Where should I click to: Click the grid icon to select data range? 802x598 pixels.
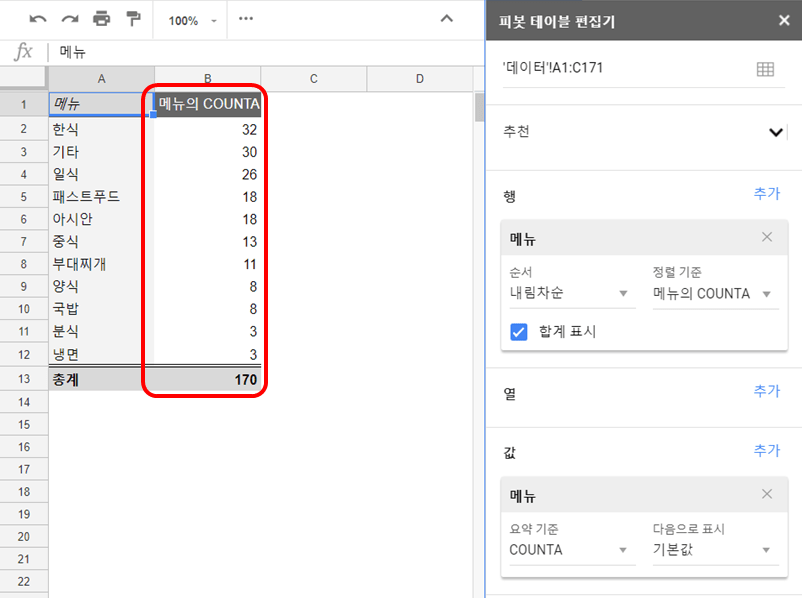pos(766,69)
